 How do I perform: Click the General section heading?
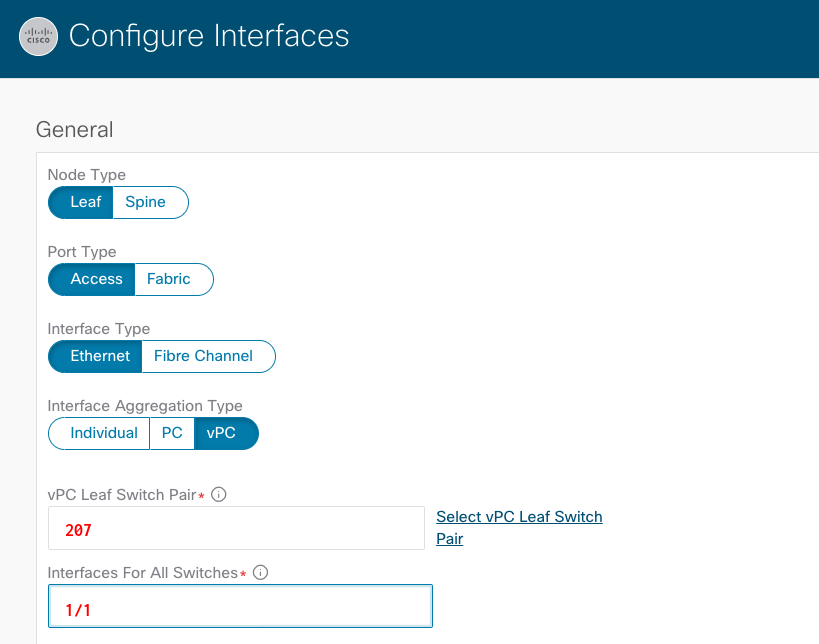coord(74,130)
